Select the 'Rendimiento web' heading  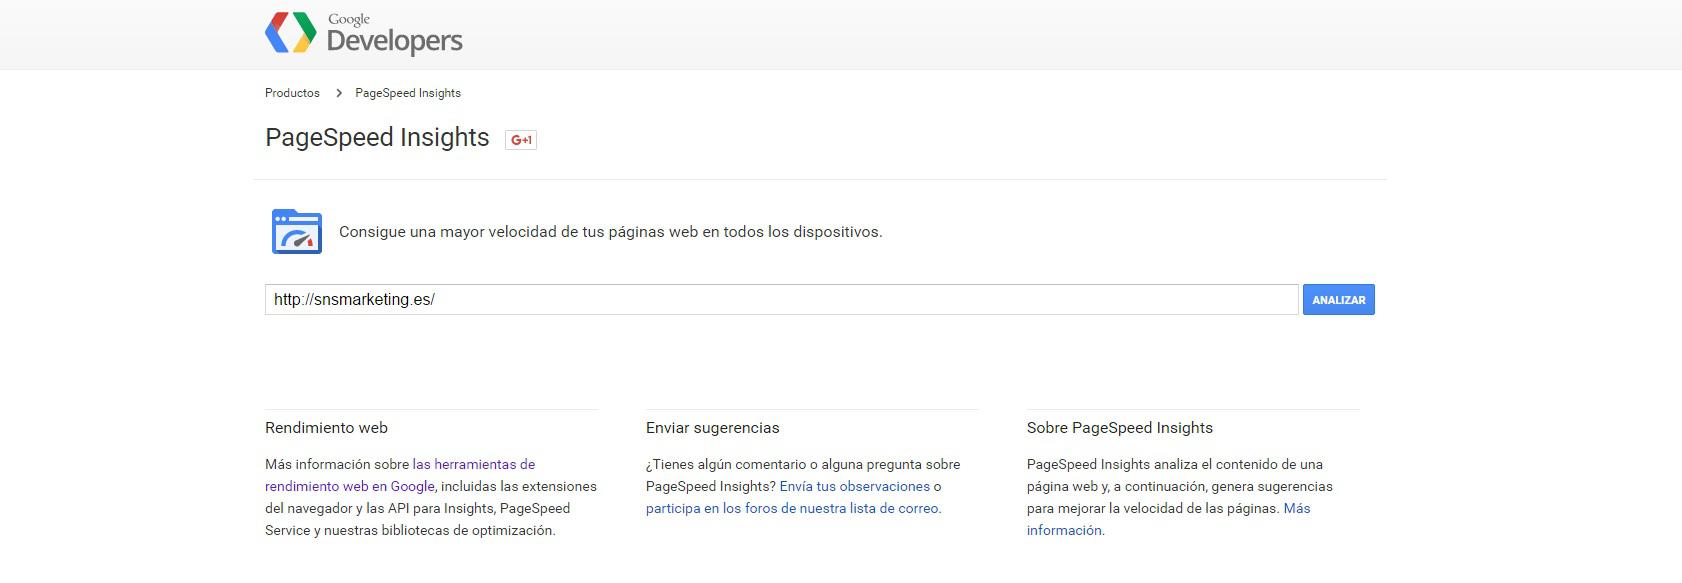click(x=326, y=428)
